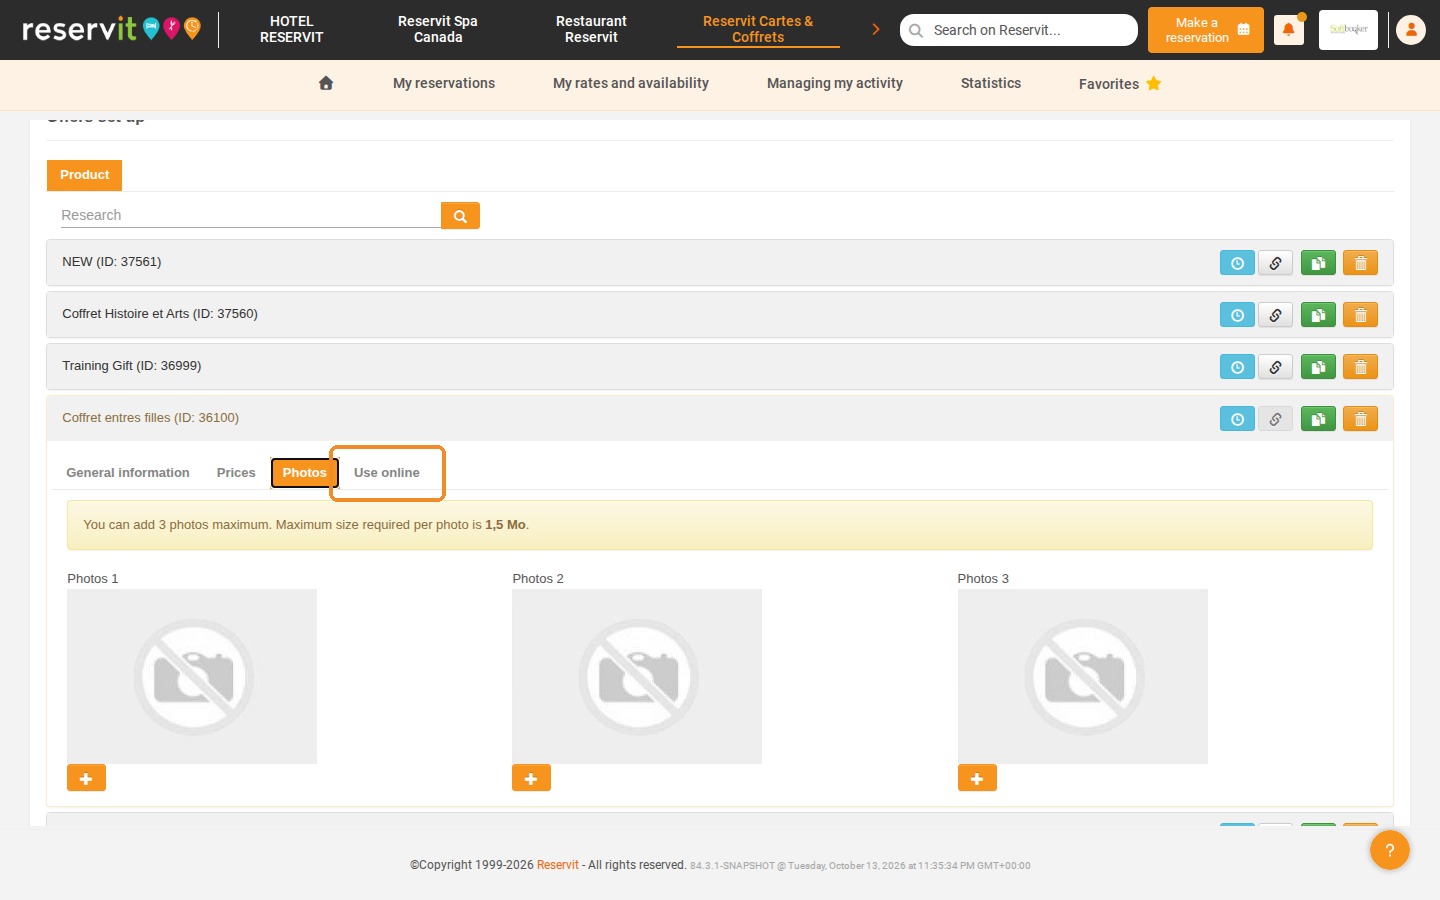
Task: Delete Coffret entres filles product
Action: point(1360,419)
